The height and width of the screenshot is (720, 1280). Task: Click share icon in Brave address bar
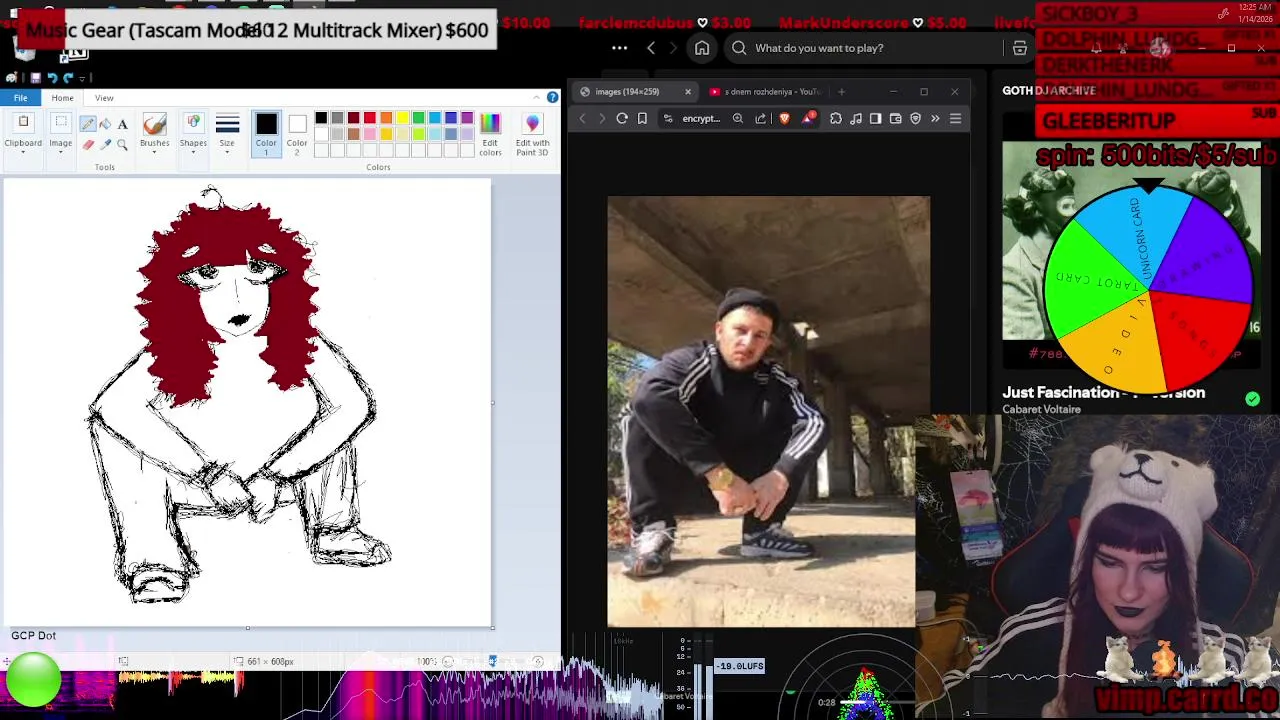click(x=761, y=118)
